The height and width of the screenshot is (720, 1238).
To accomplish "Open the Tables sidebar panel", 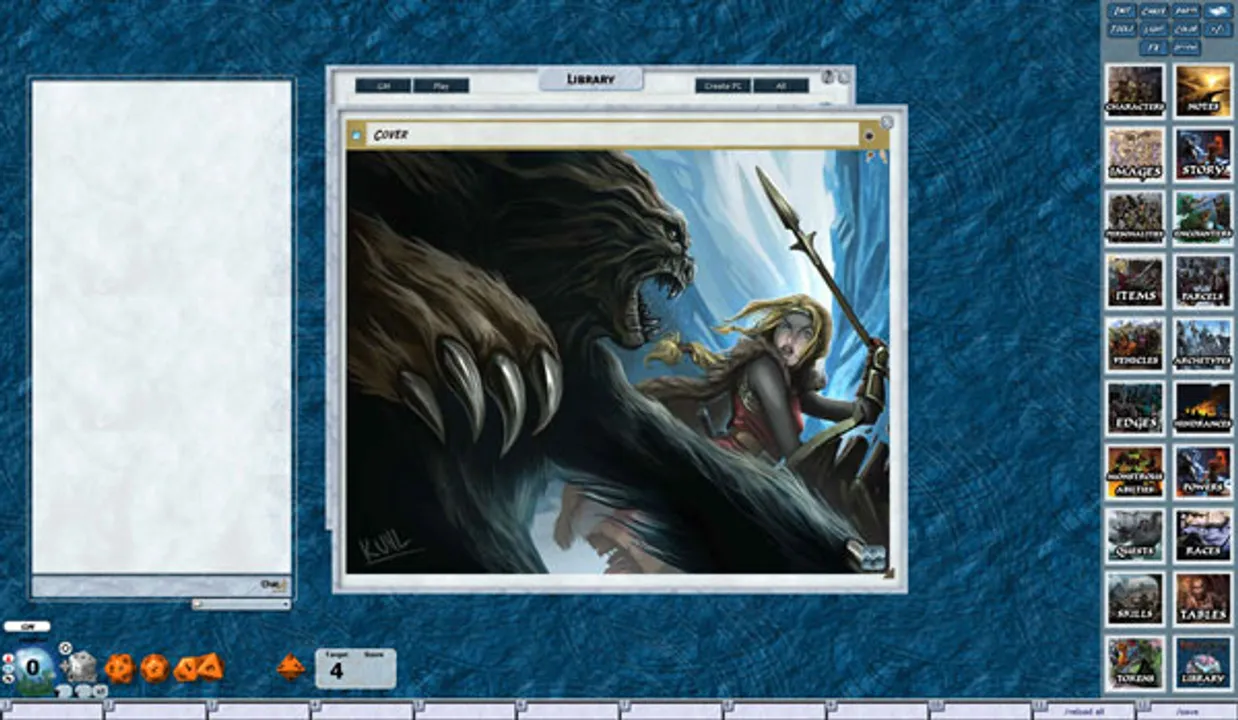I will pyautogui.click(x=1203, y=598).
